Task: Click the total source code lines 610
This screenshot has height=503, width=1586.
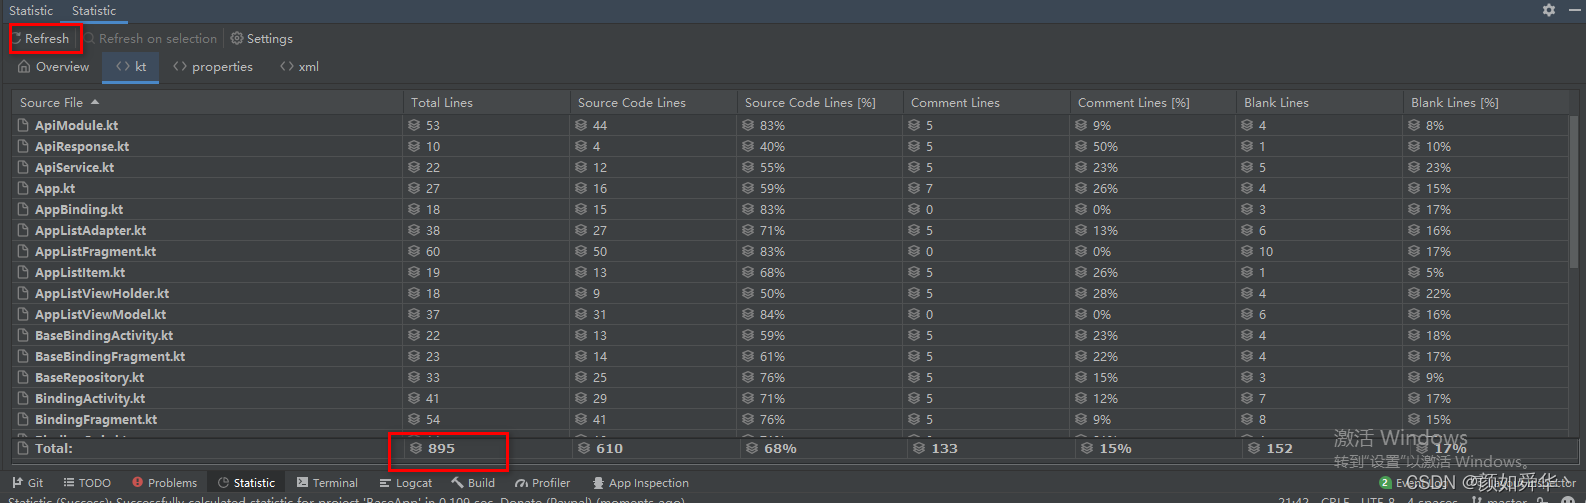Action: coord(609,448)
